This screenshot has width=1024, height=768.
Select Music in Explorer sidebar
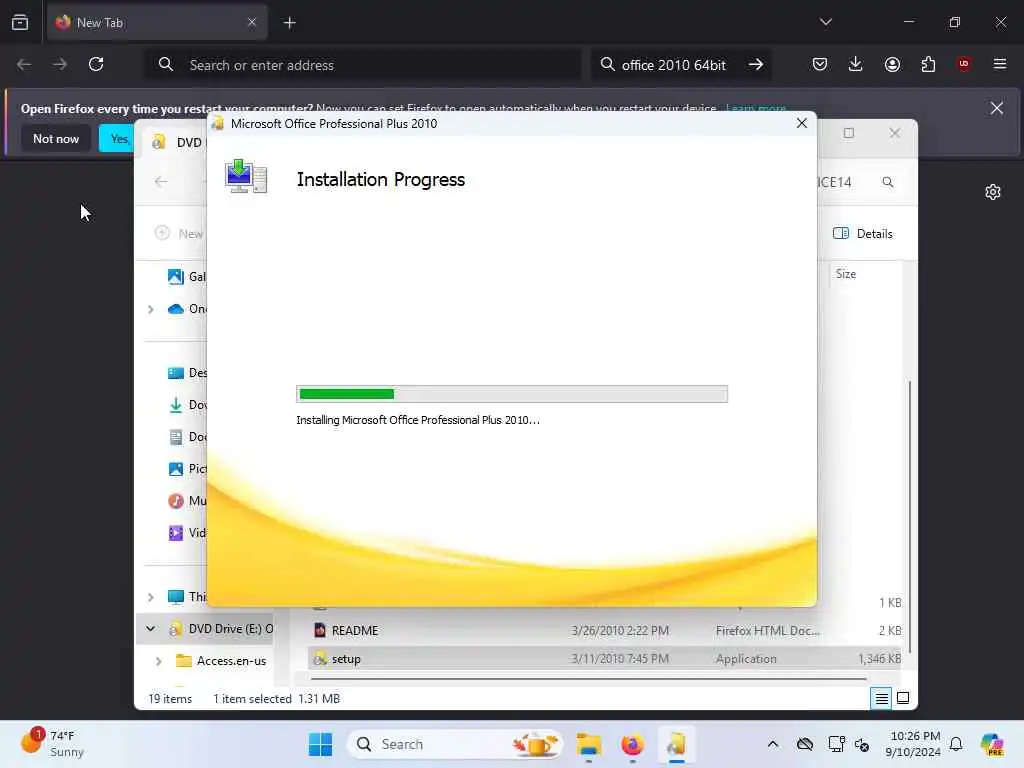187,501
